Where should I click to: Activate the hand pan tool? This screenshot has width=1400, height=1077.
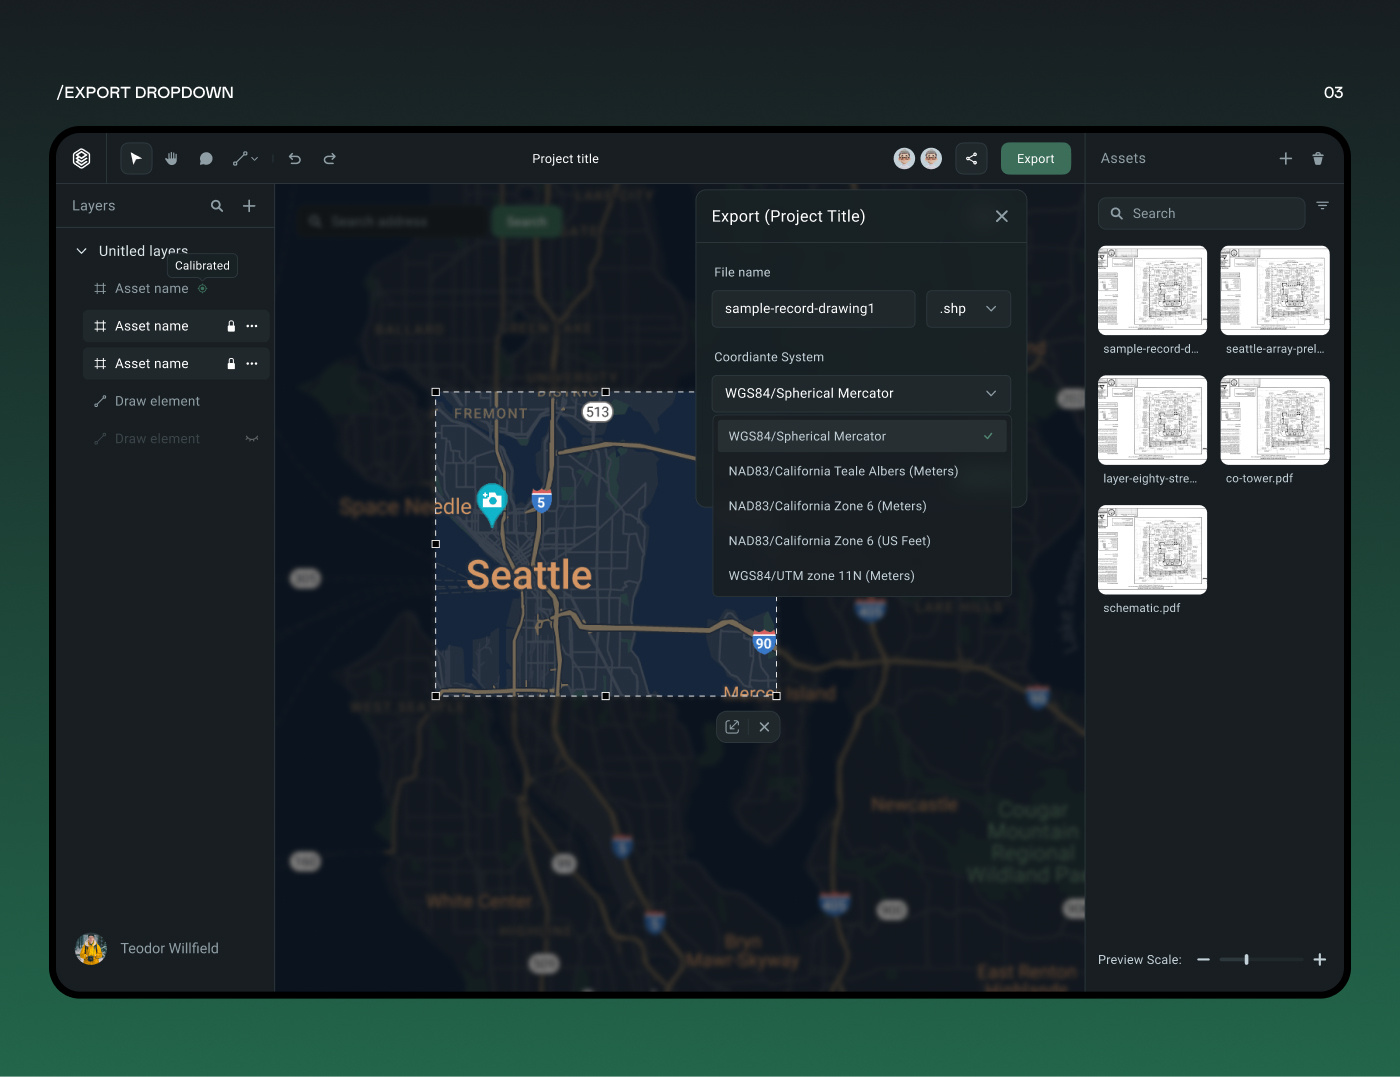coord(171,158)
